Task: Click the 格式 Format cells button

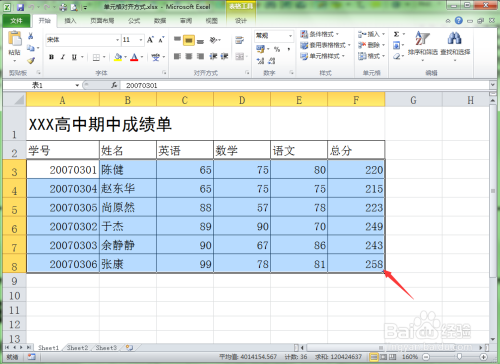Action: 371,56
